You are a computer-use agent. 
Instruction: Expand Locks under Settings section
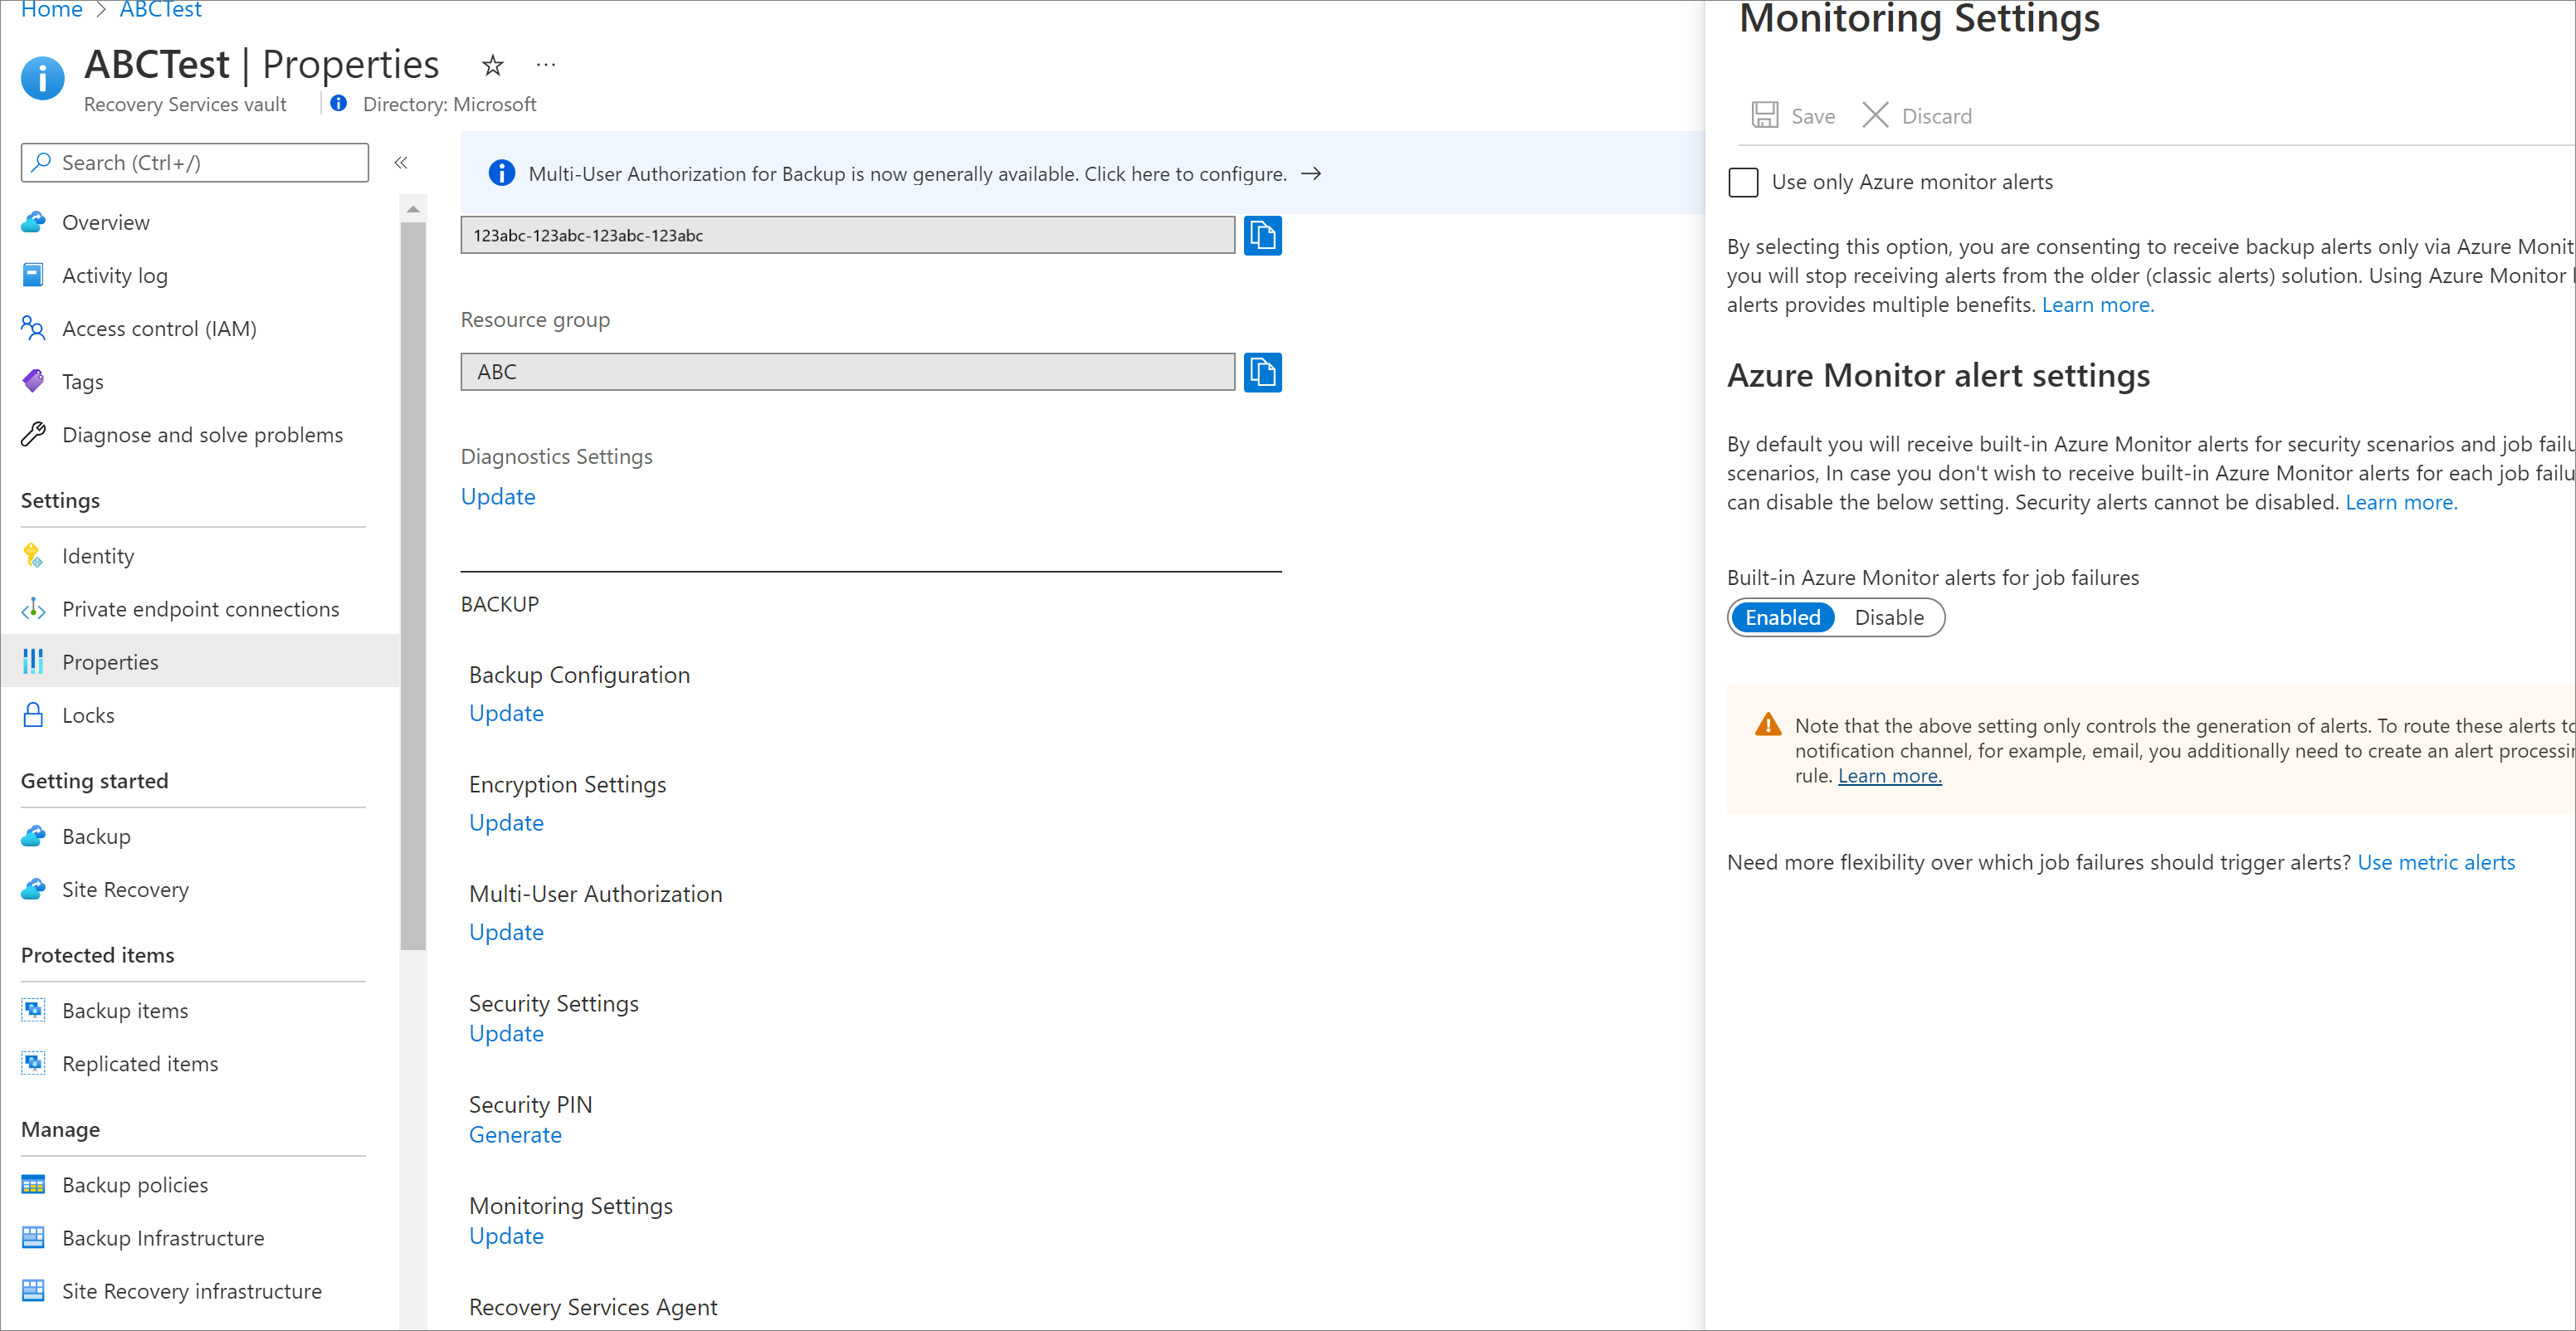point(86,713)
